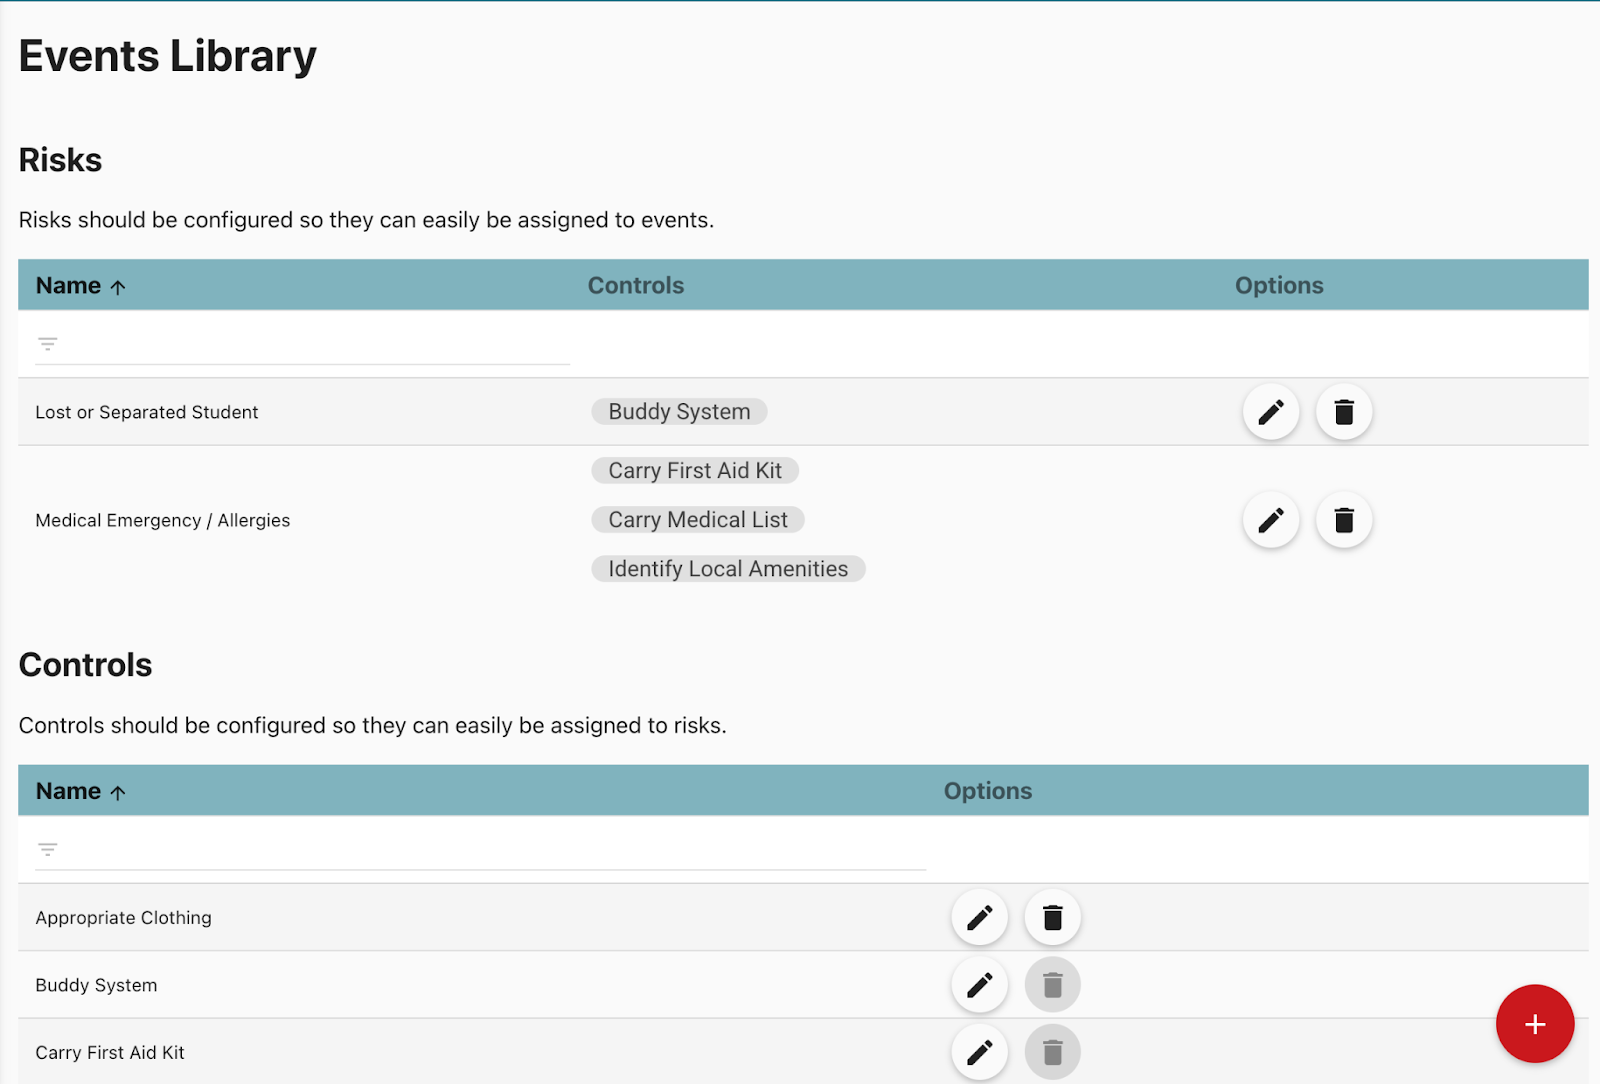Edit the Lost or Separated Student risk

1270,412
